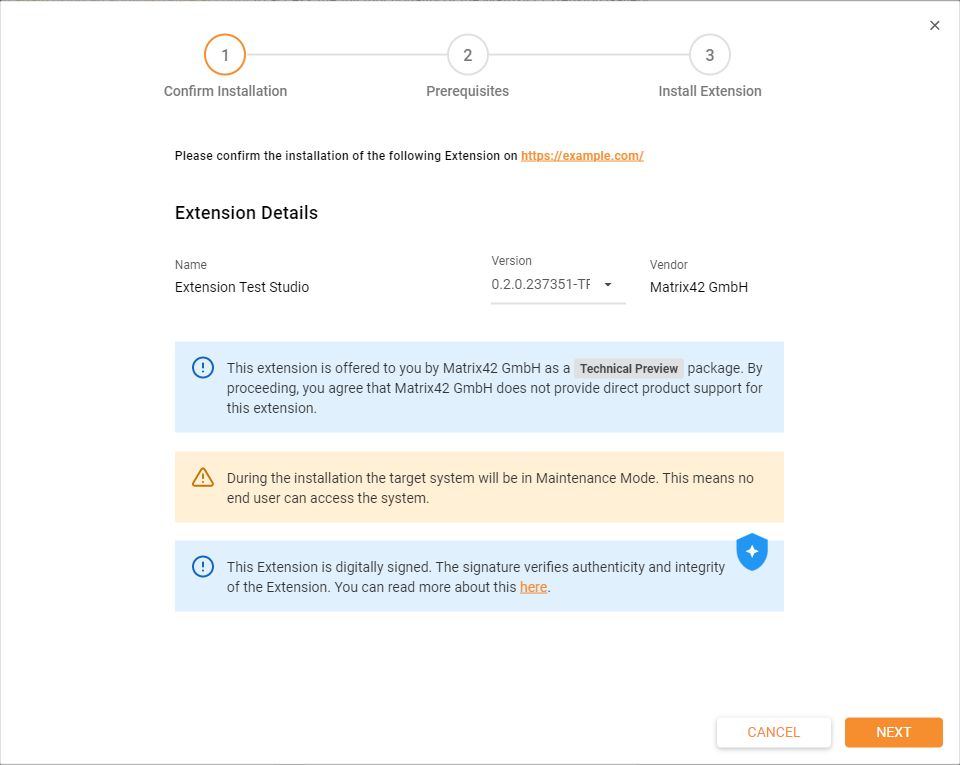Click the Extension Test Studio name text
960x765 pixels.
tap(242, 287)
